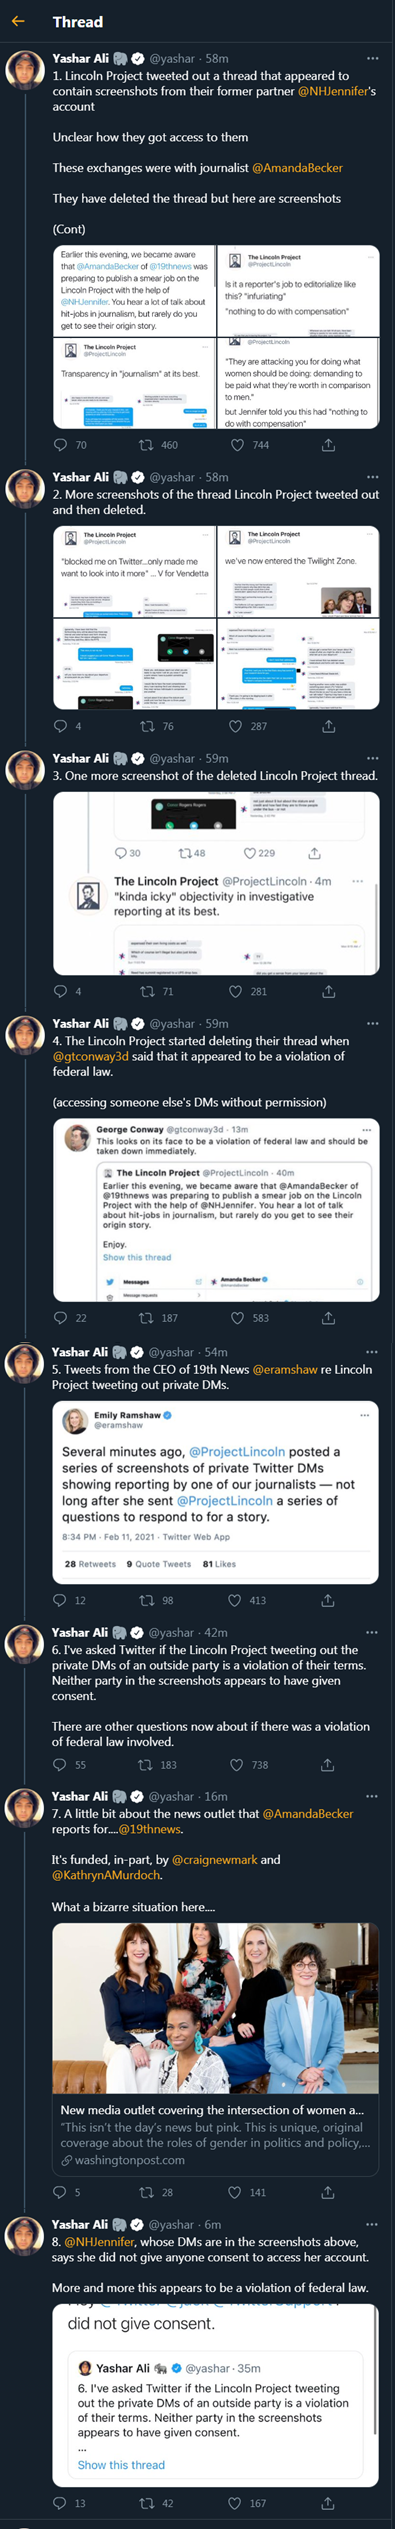Open 'Show this thread' in quoted tweet 8
Image resolution: width=395 pixels, height=2529 pixels.
121,2465
